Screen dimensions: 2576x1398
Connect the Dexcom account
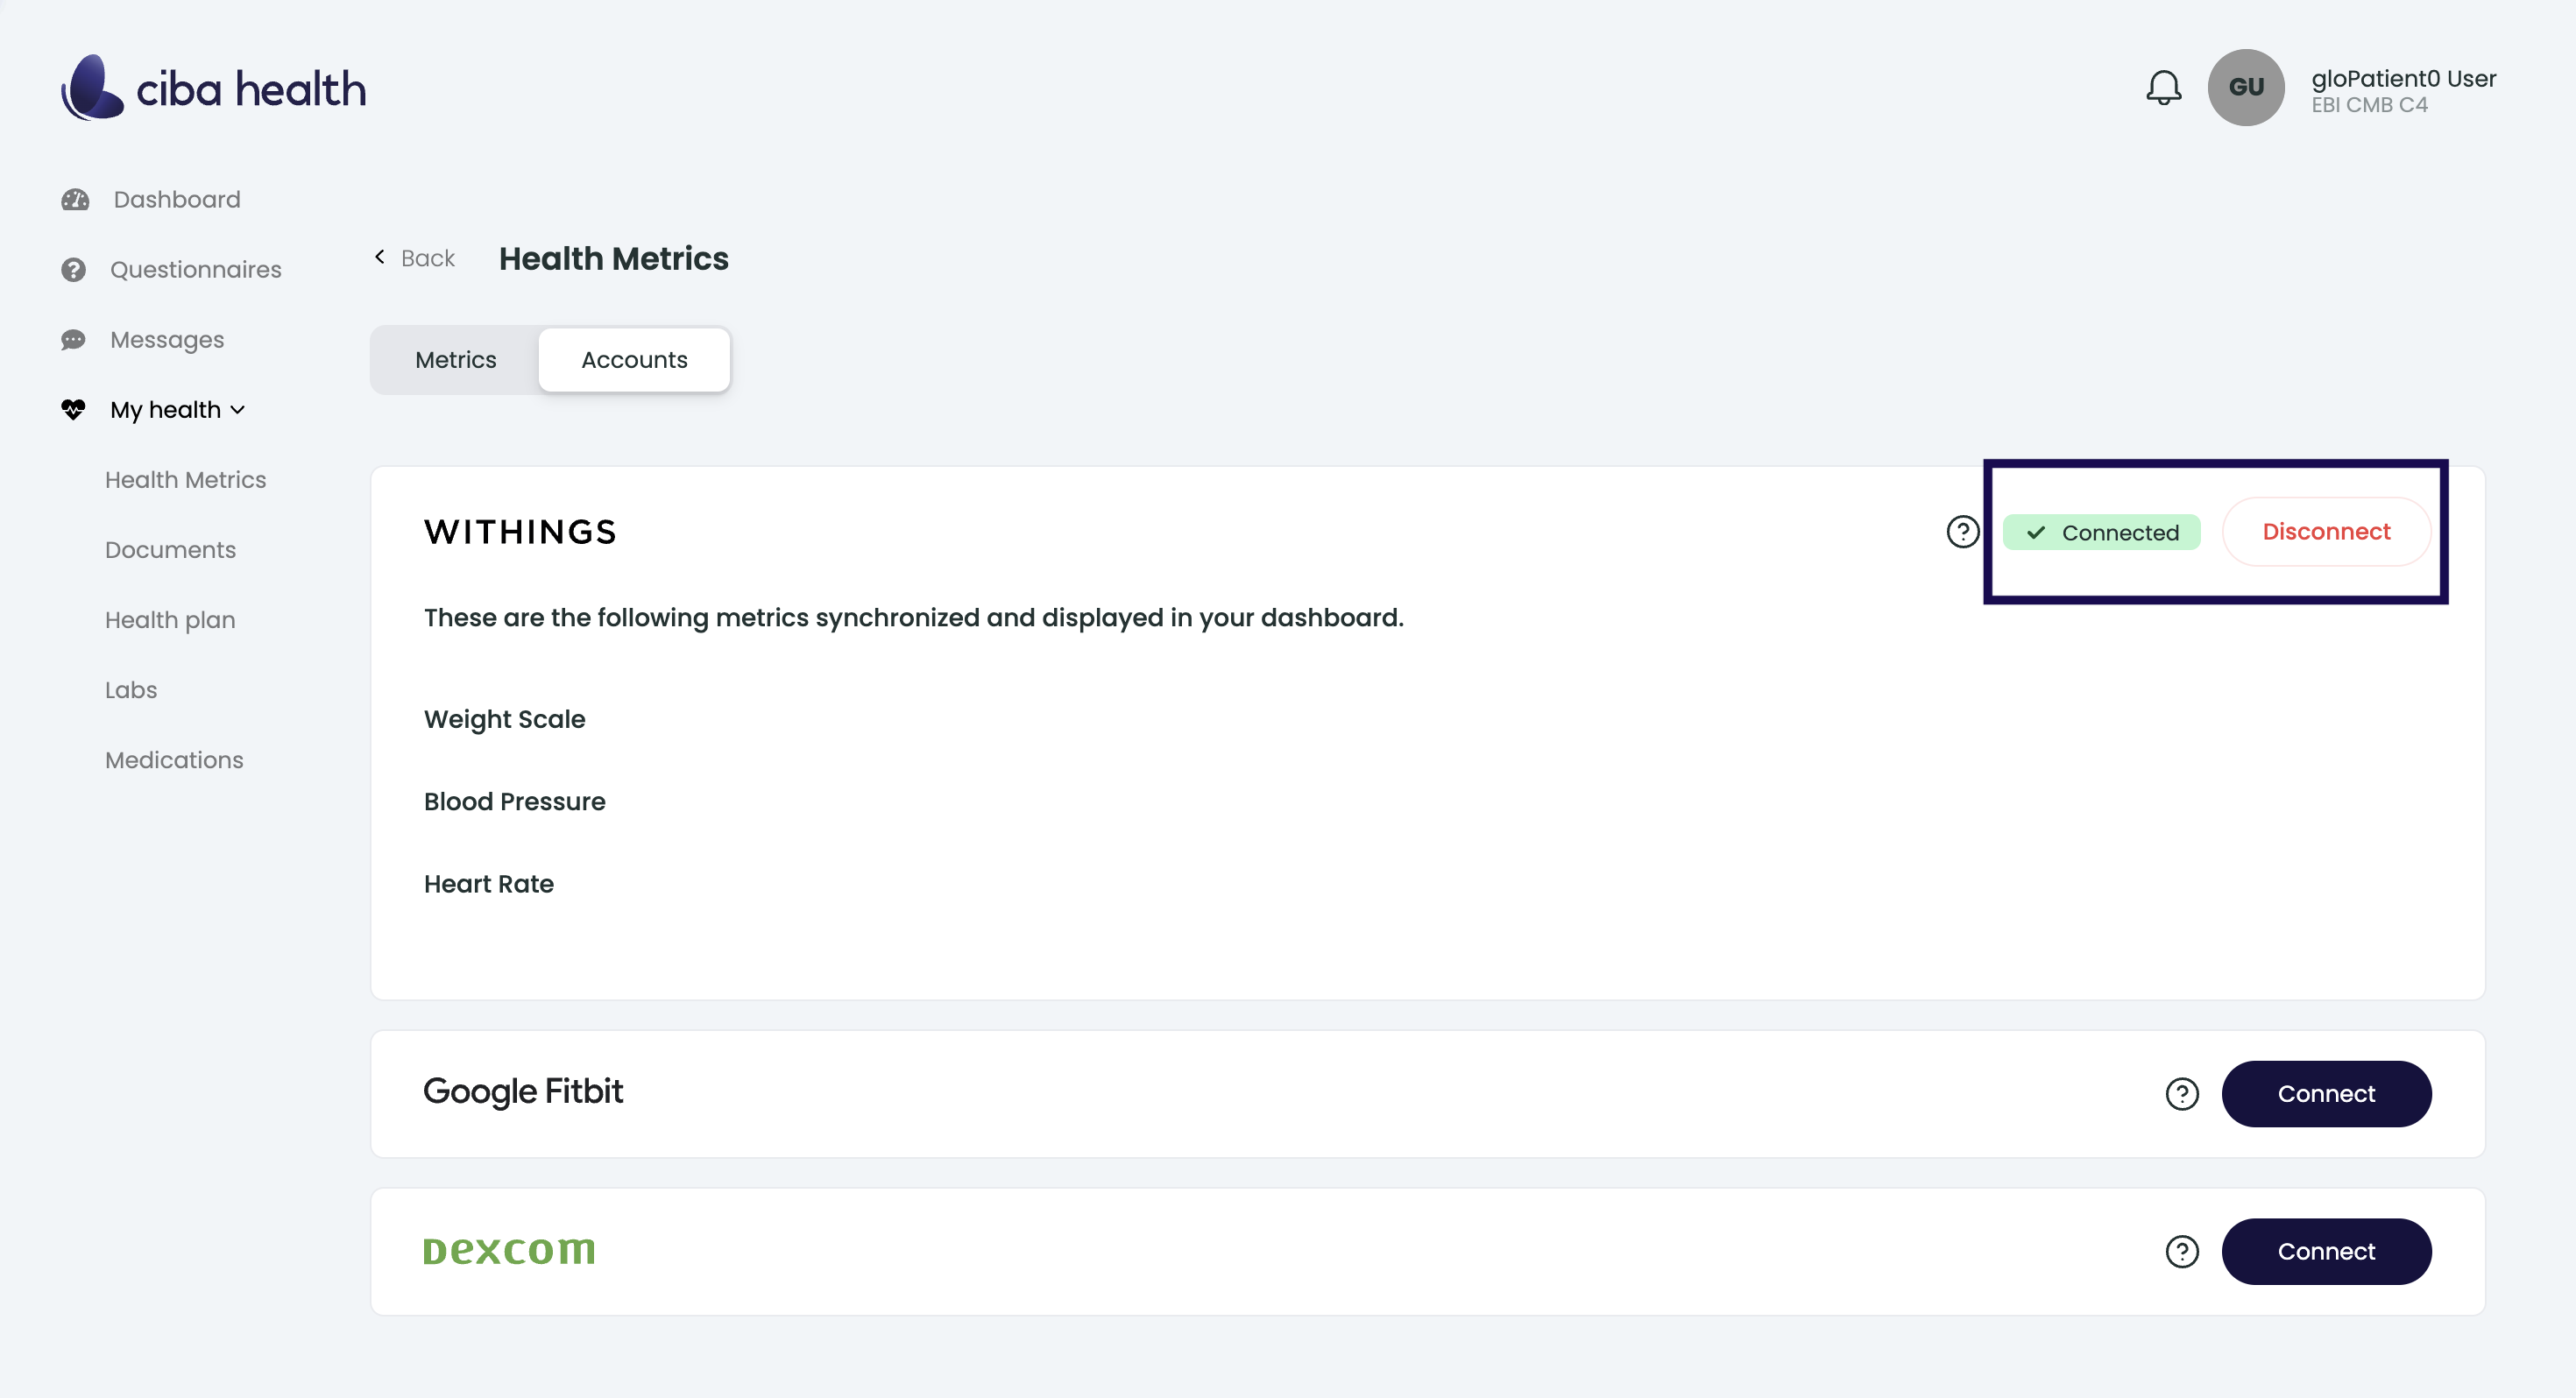[x=2326, y=1252]
